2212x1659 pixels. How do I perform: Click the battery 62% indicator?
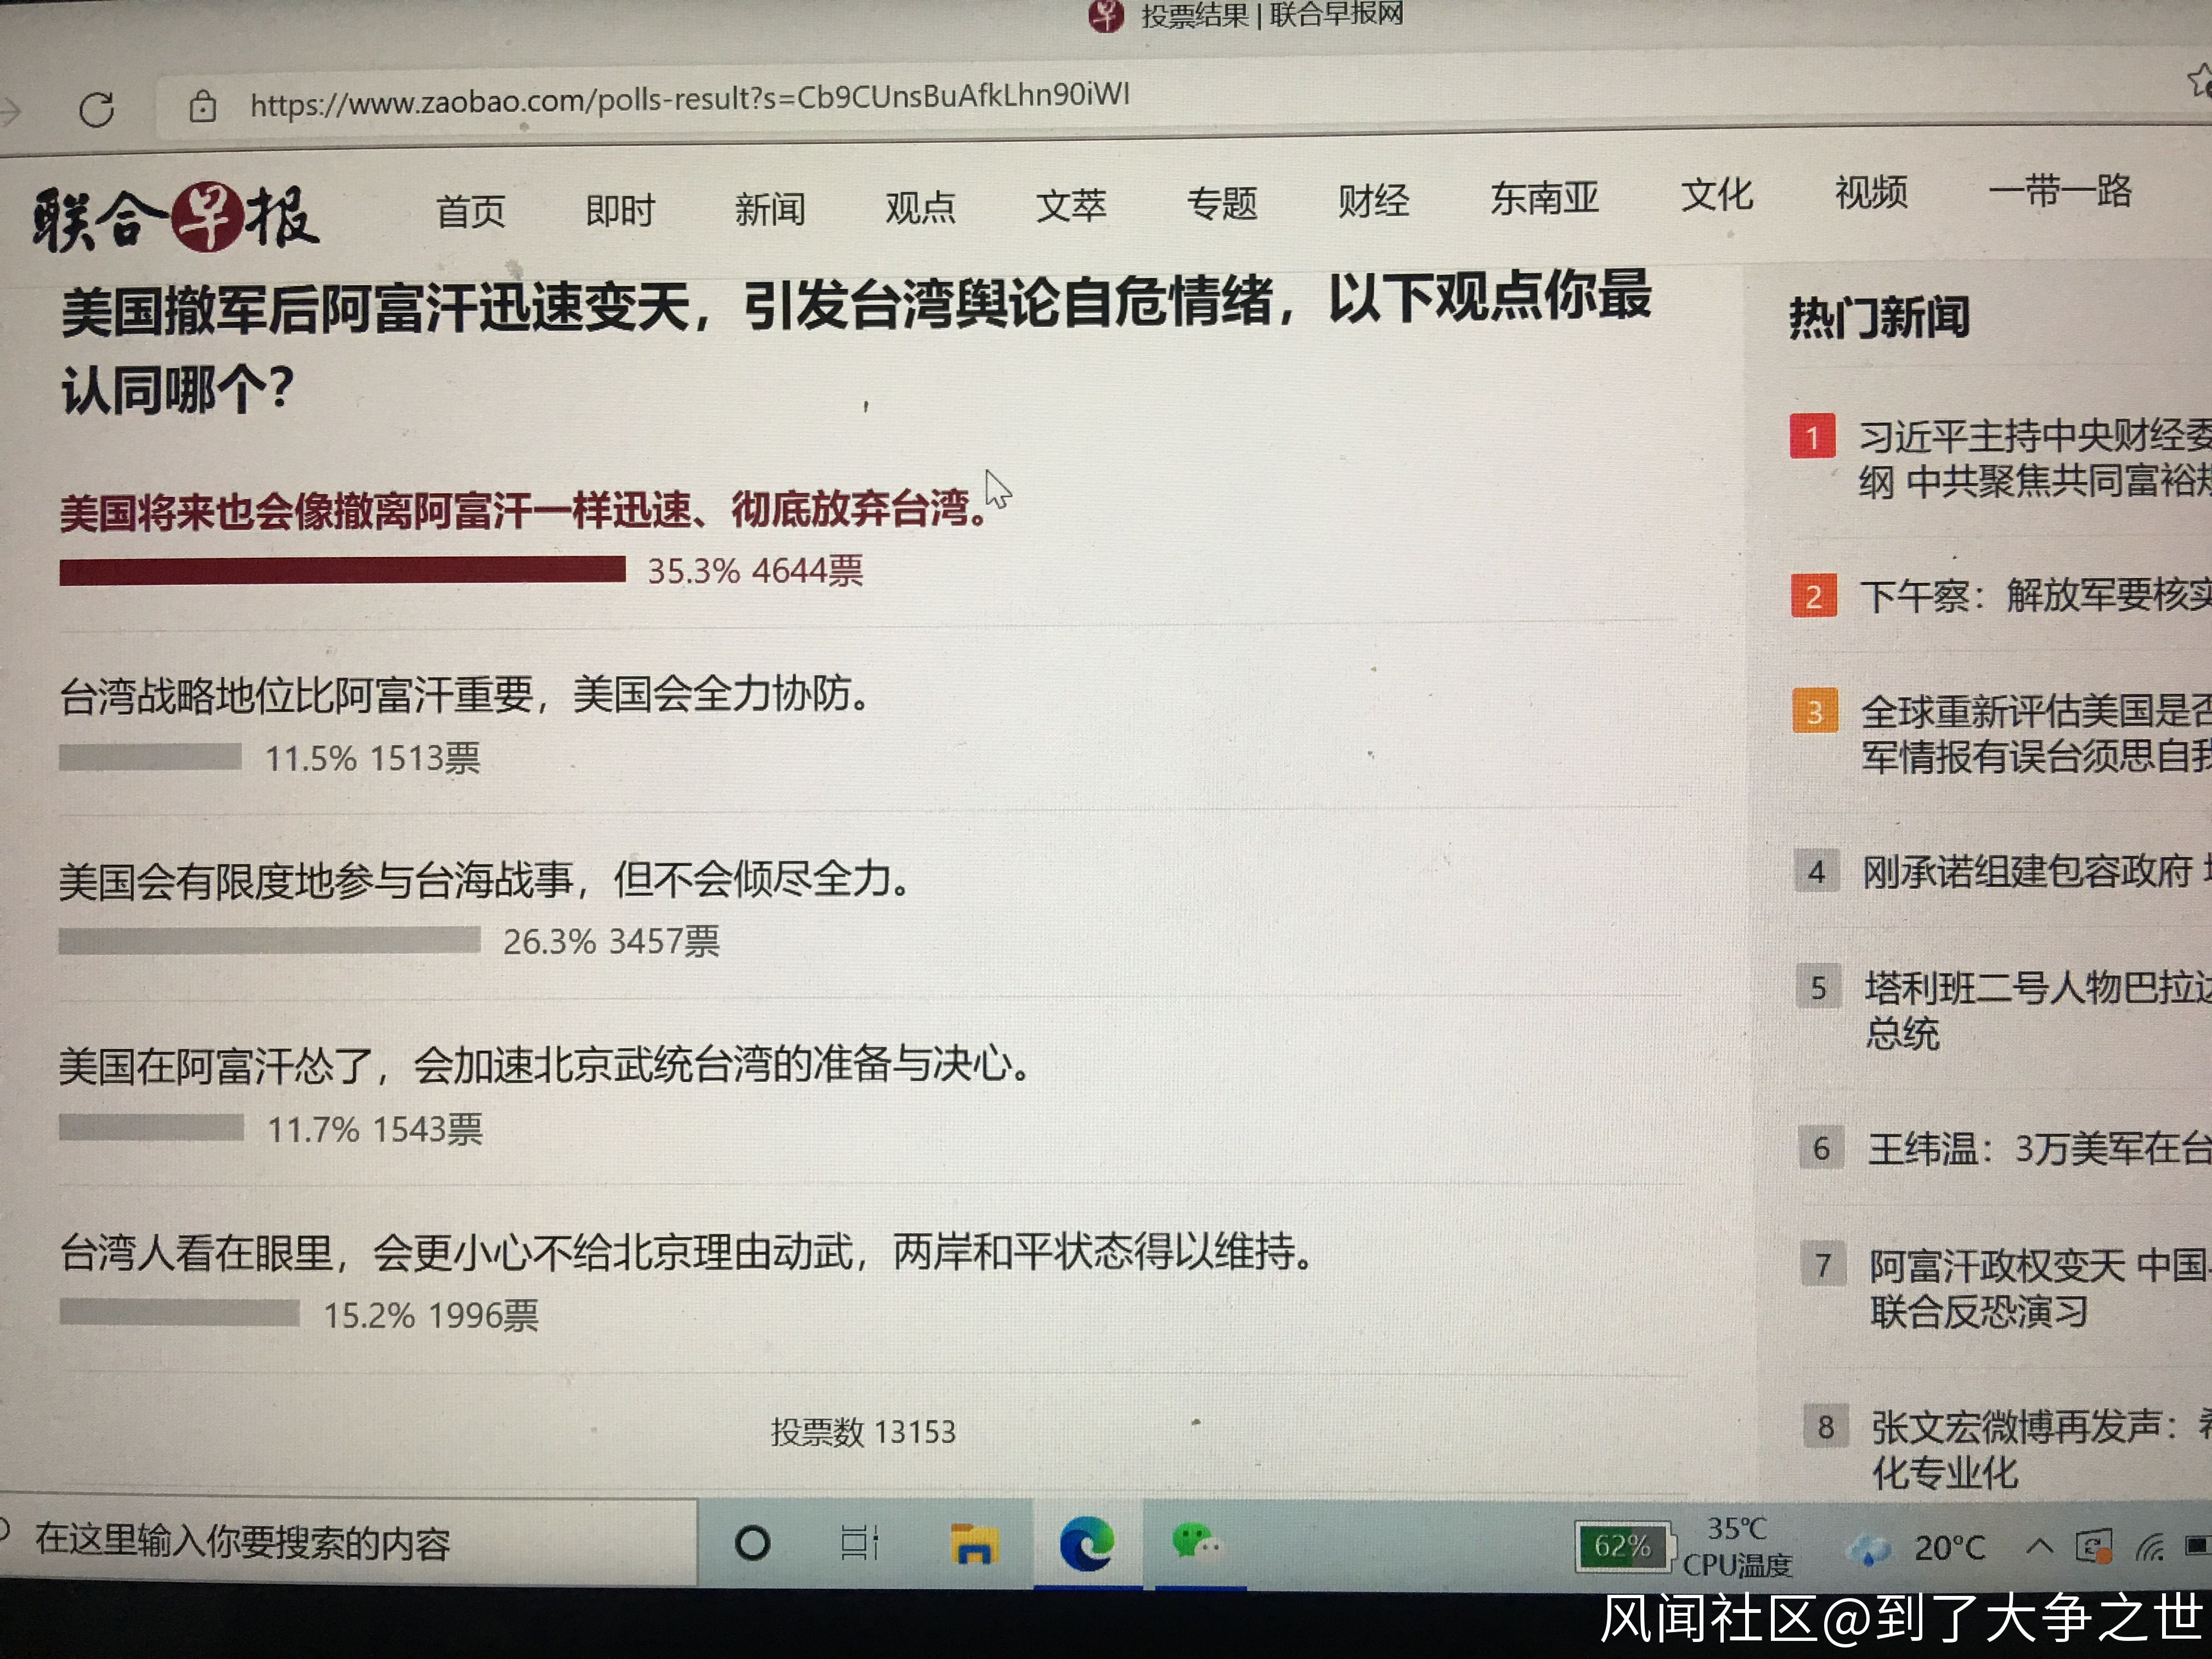[1622, 1547]
